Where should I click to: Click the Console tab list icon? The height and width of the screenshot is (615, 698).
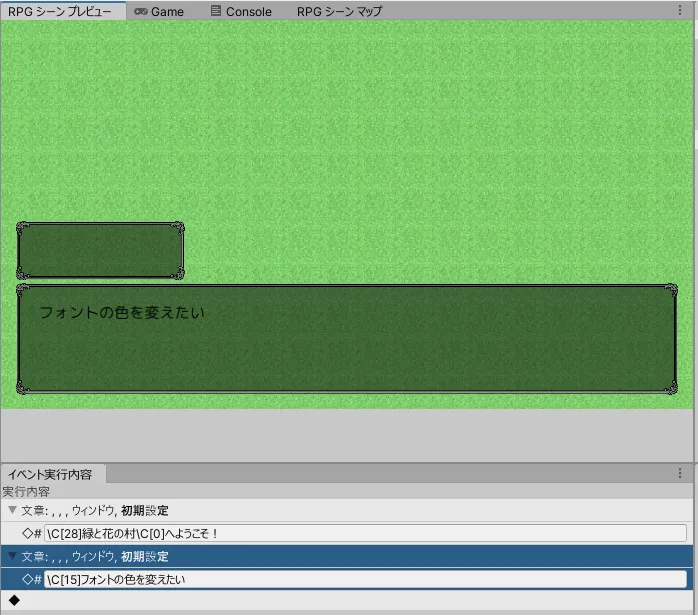pos(215,11)
